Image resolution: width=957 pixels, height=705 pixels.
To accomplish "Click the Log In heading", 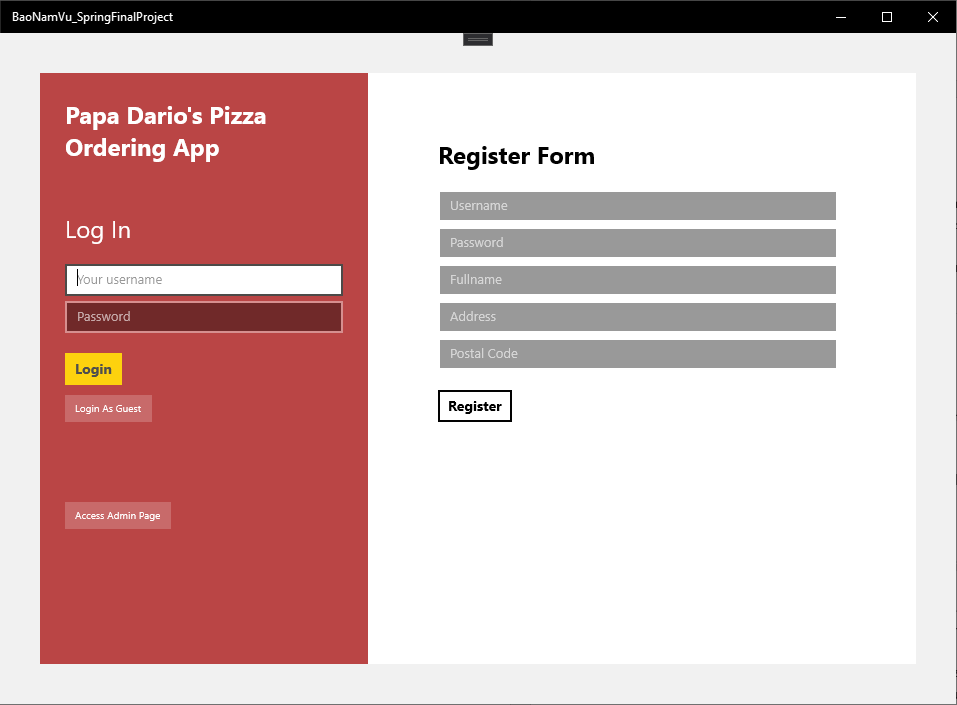I will (x=98, y=231).
